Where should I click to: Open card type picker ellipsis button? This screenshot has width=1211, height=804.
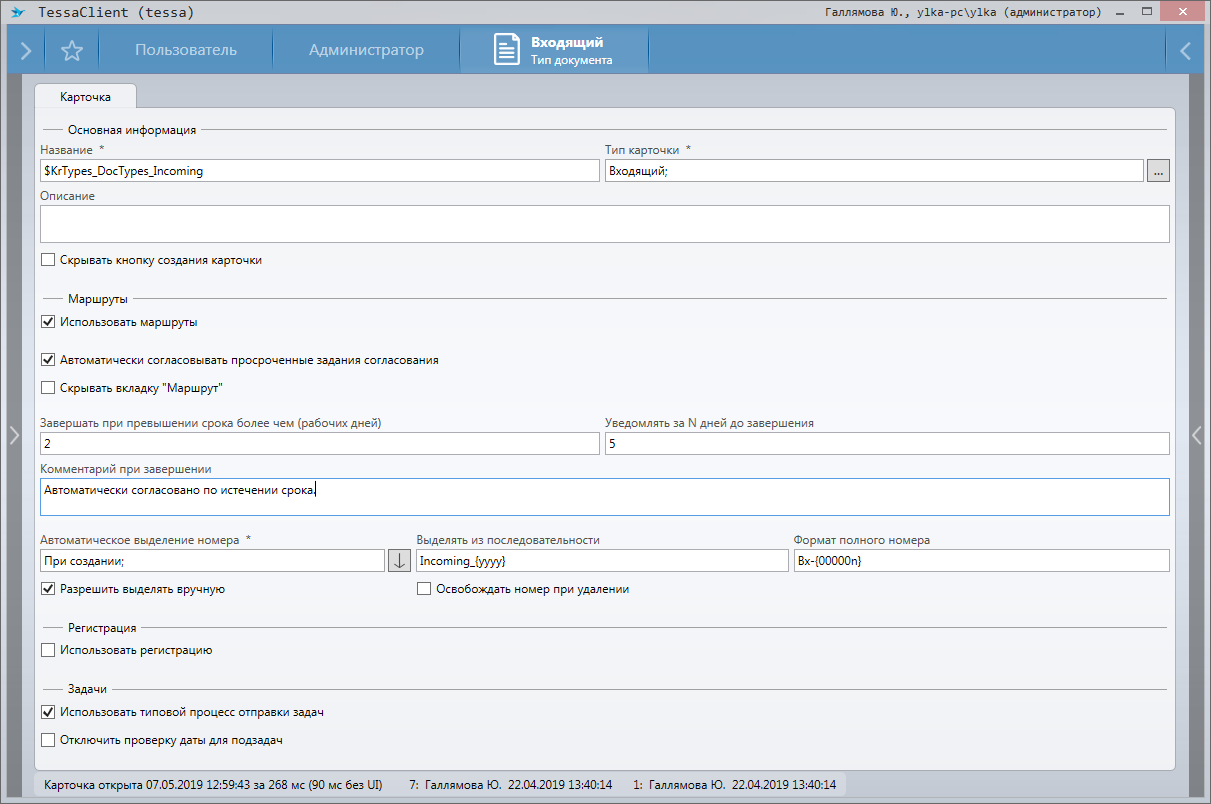1158,171
